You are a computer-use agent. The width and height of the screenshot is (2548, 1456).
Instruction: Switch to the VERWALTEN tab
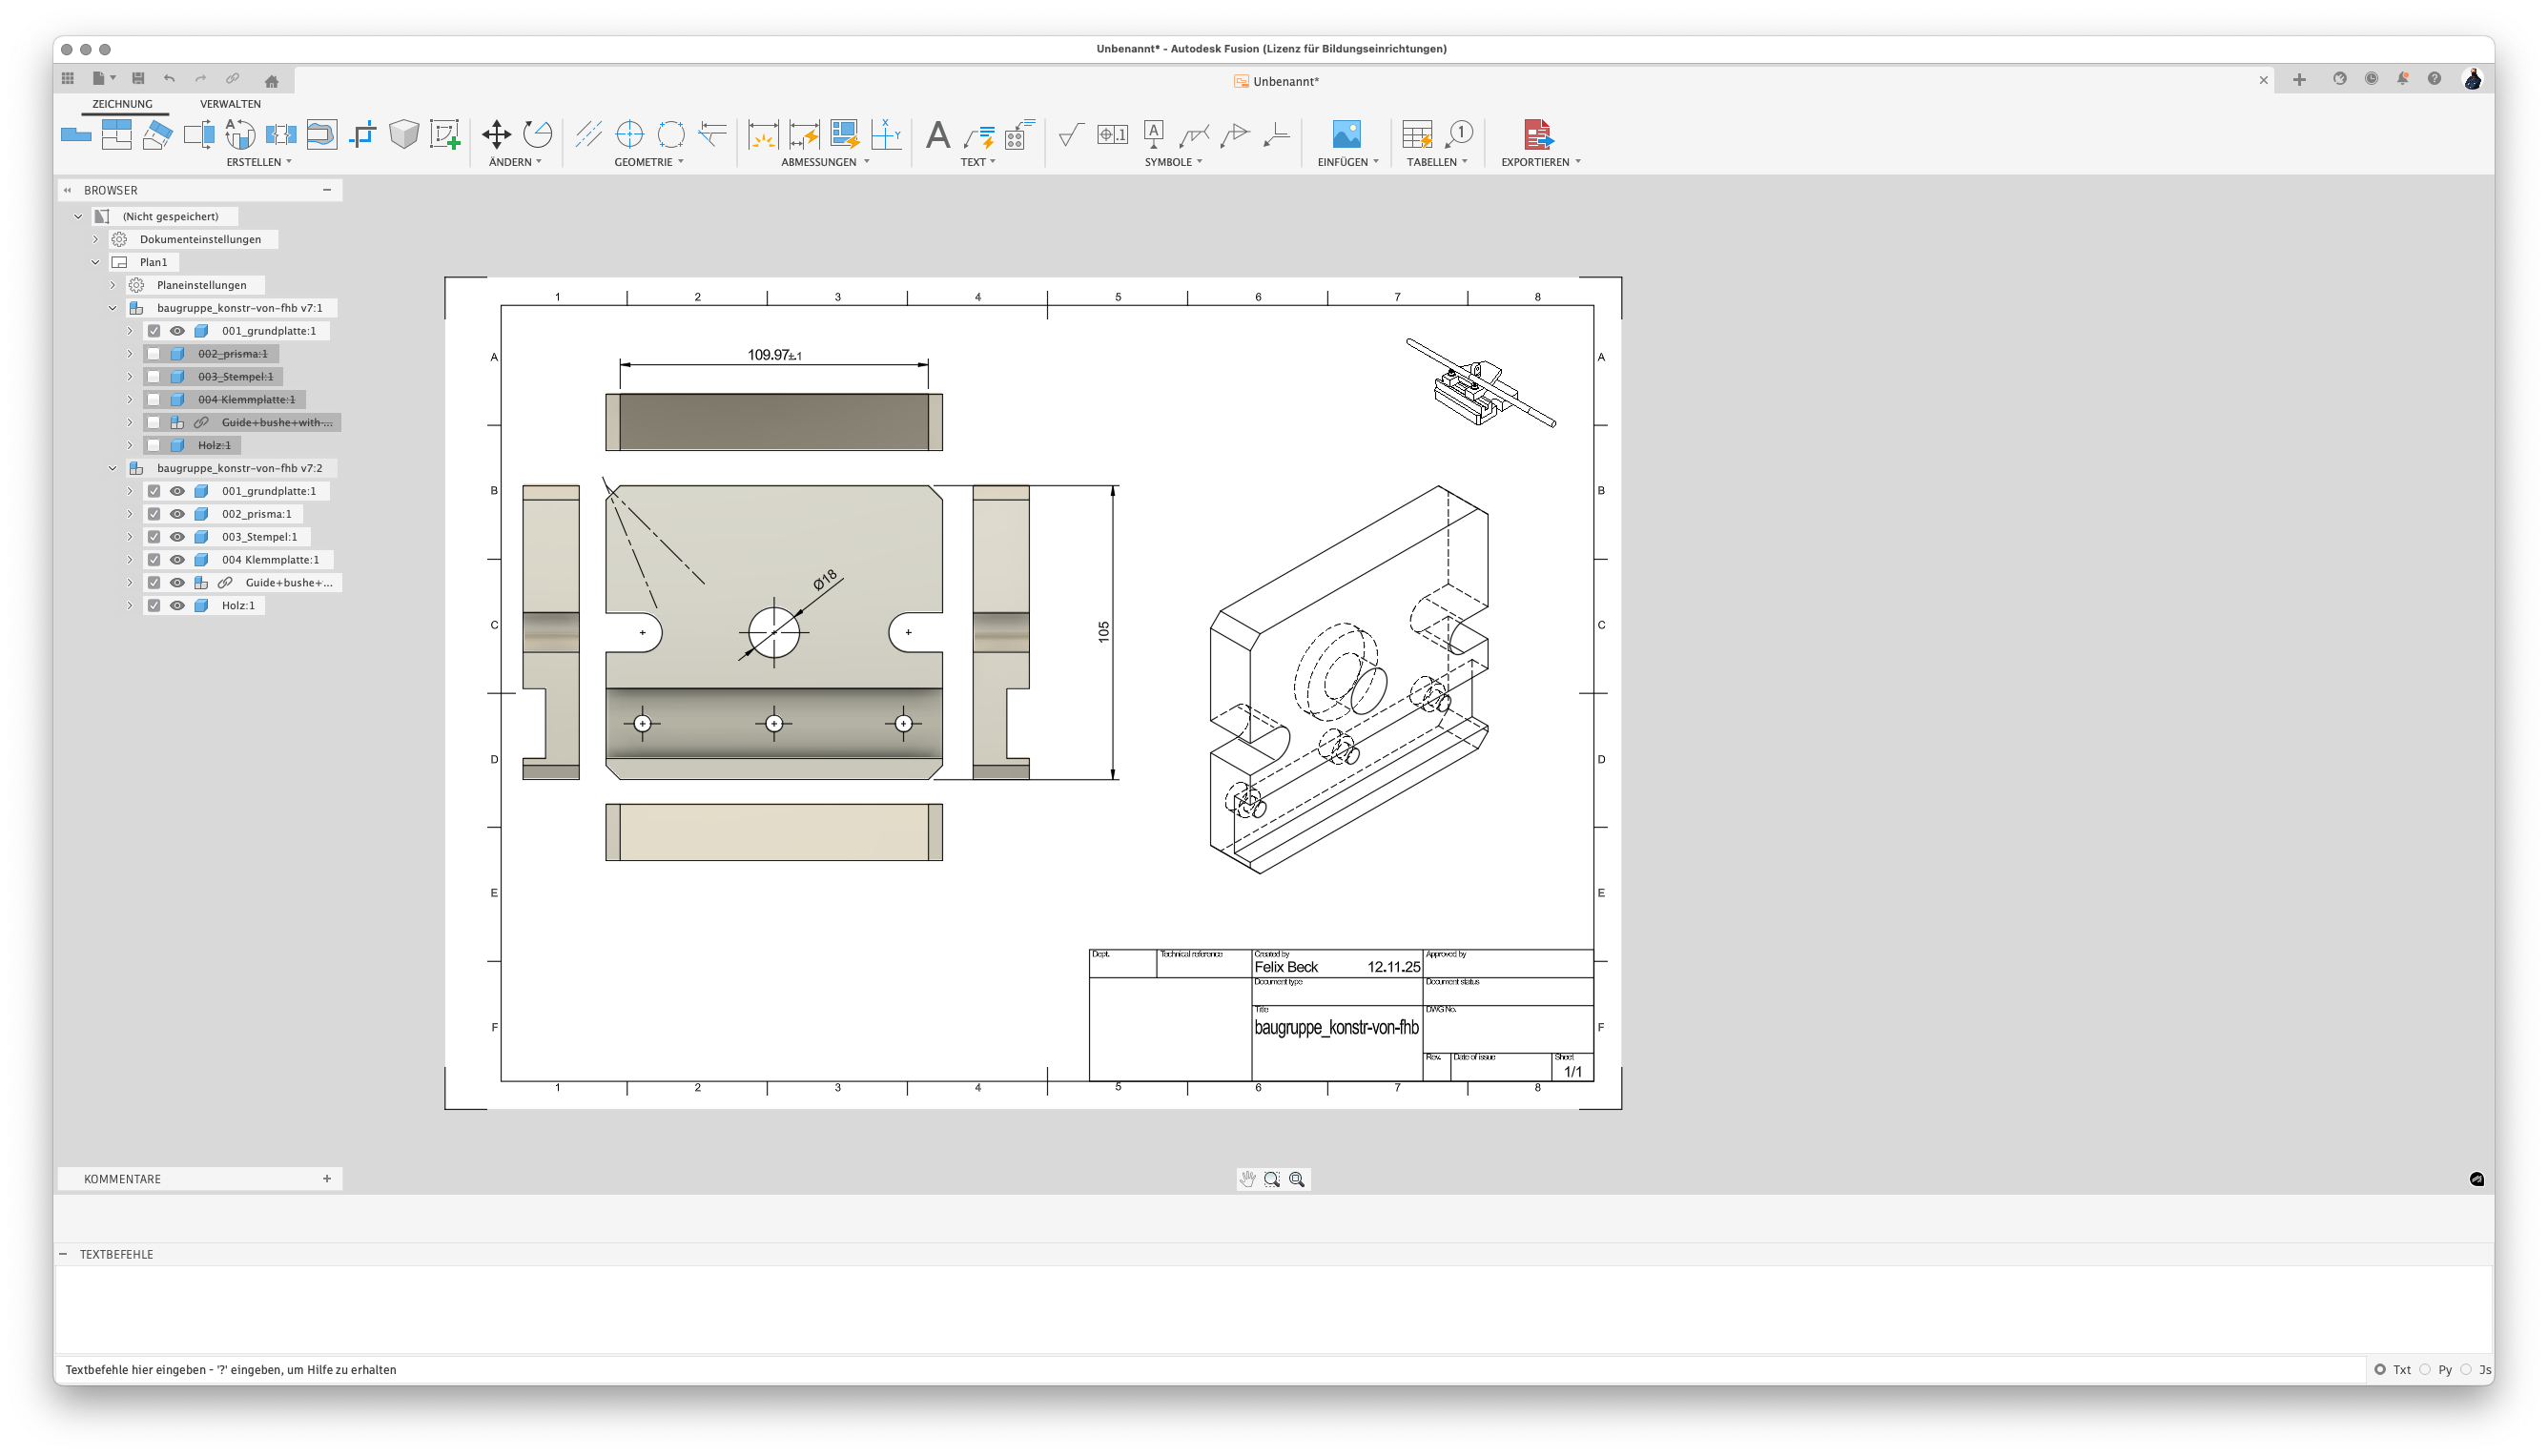[230, 104]
